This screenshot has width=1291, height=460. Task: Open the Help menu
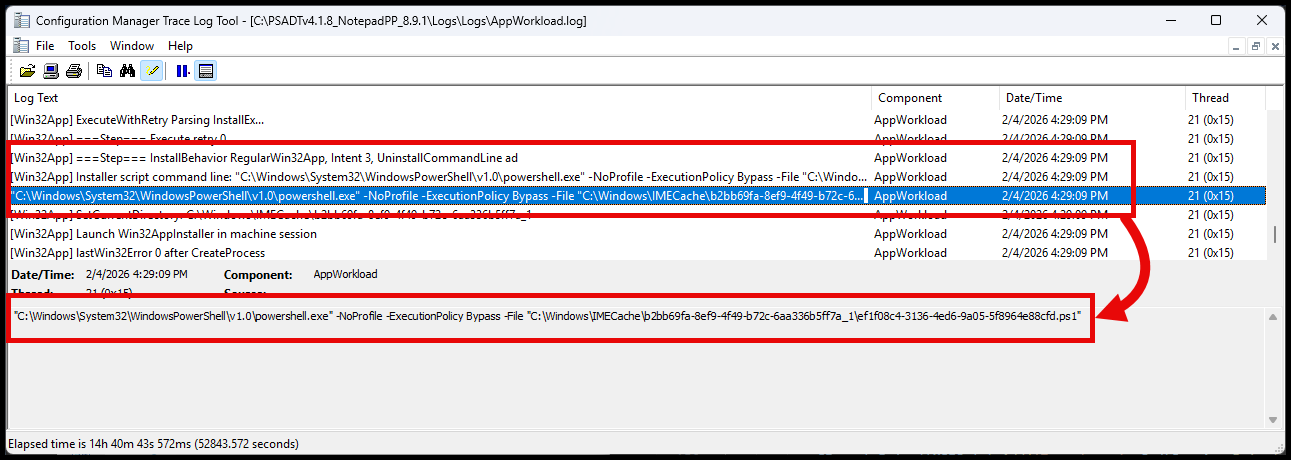coord(180,46)
